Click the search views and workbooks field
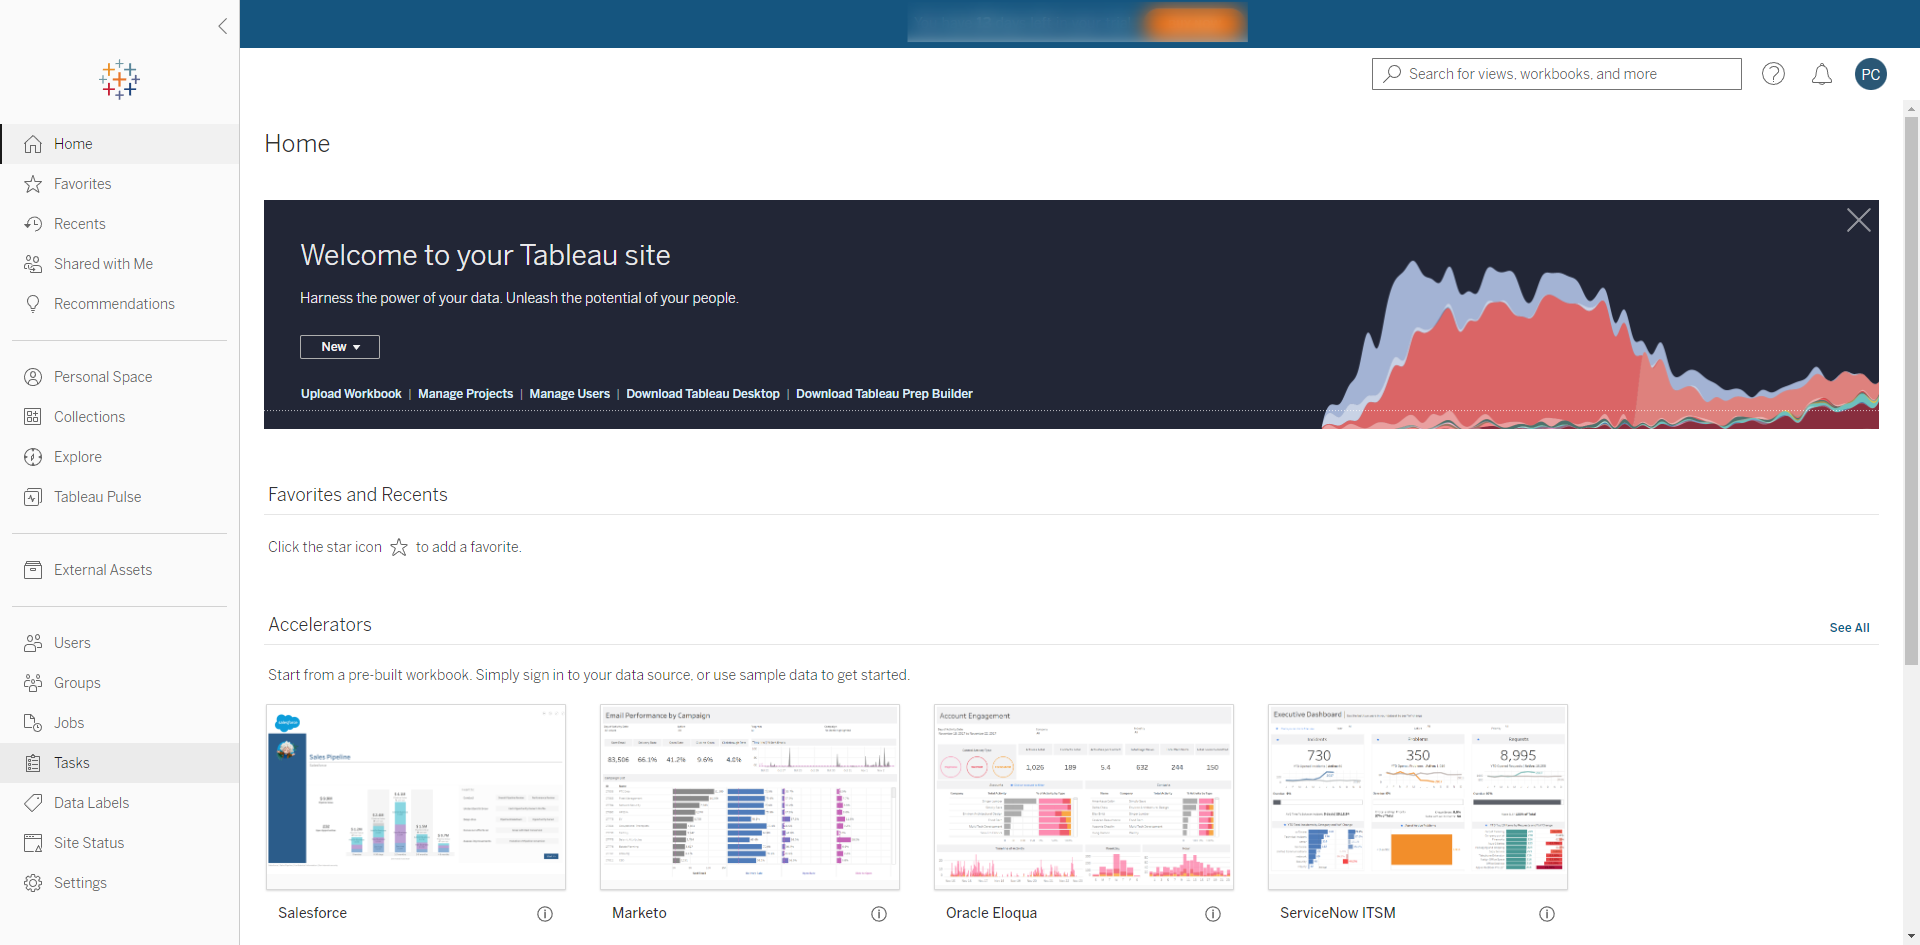The width and height of the screenshot is (1920, 945). pos(1556,74)
